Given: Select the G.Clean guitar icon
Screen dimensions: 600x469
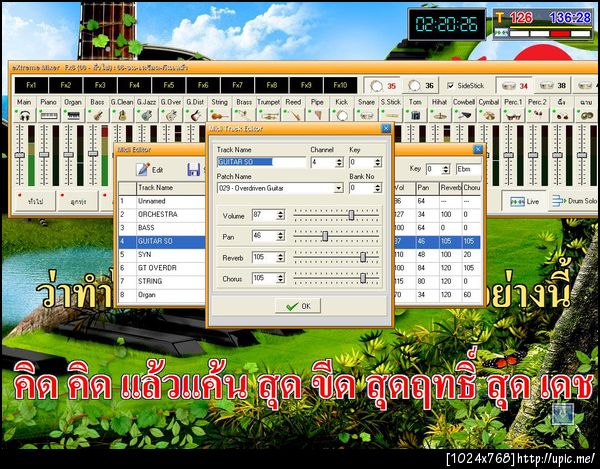Looking at the screenshot, I should [122, 115].
